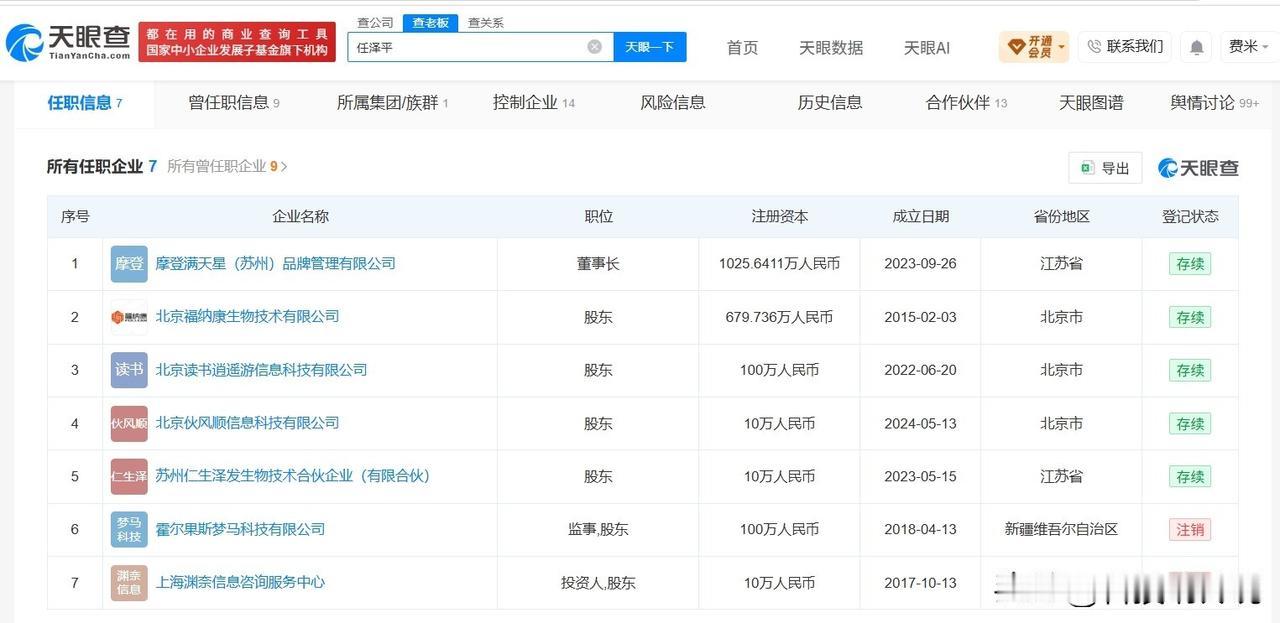Screen dimensions: 1280x623
Task: Open notifications bell icon
Action: coord(1196,47)
